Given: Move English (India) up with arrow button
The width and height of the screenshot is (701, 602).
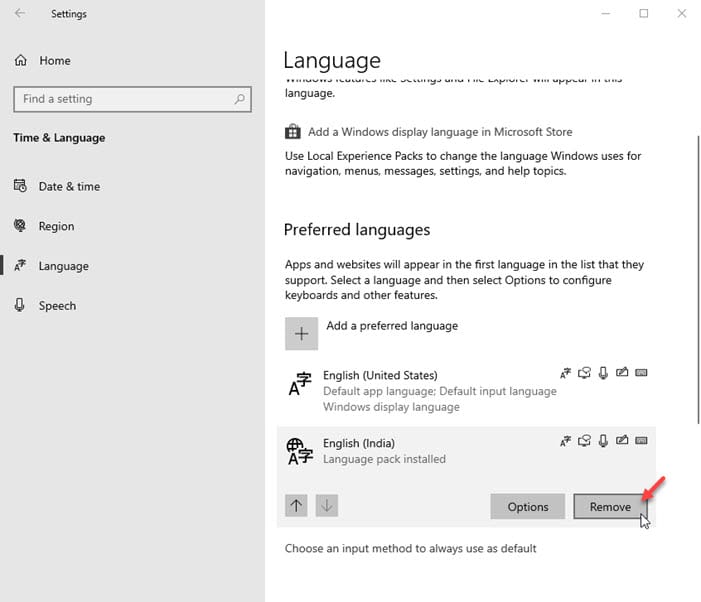Looking at the screenshot, I should tap(296, 505).
